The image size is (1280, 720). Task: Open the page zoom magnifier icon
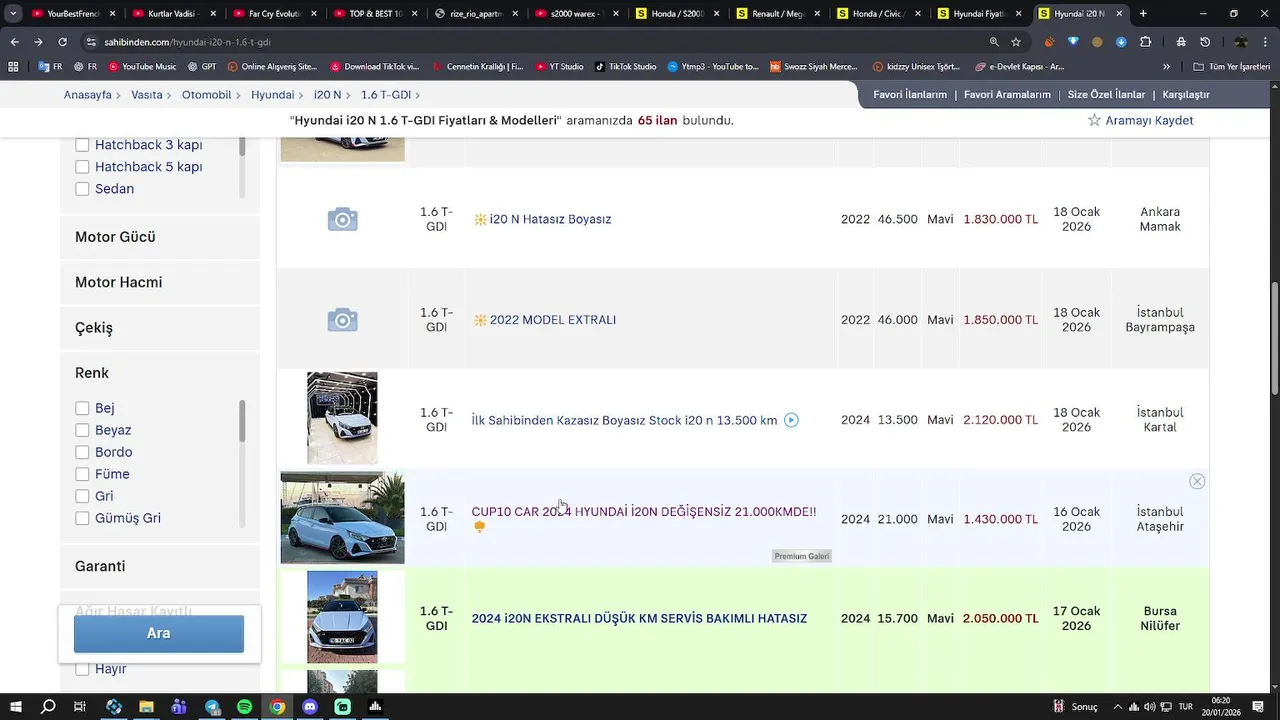click(994, 42)
